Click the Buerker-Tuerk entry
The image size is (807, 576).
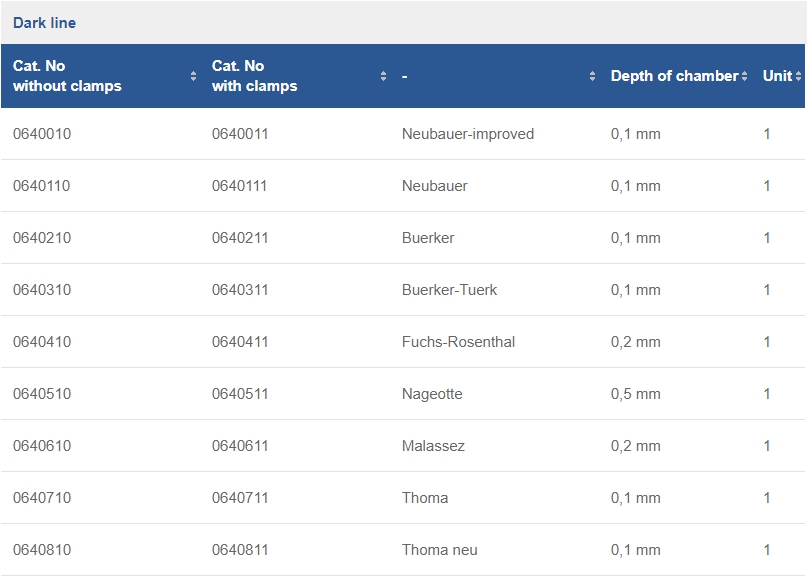[x=449, y=290]
